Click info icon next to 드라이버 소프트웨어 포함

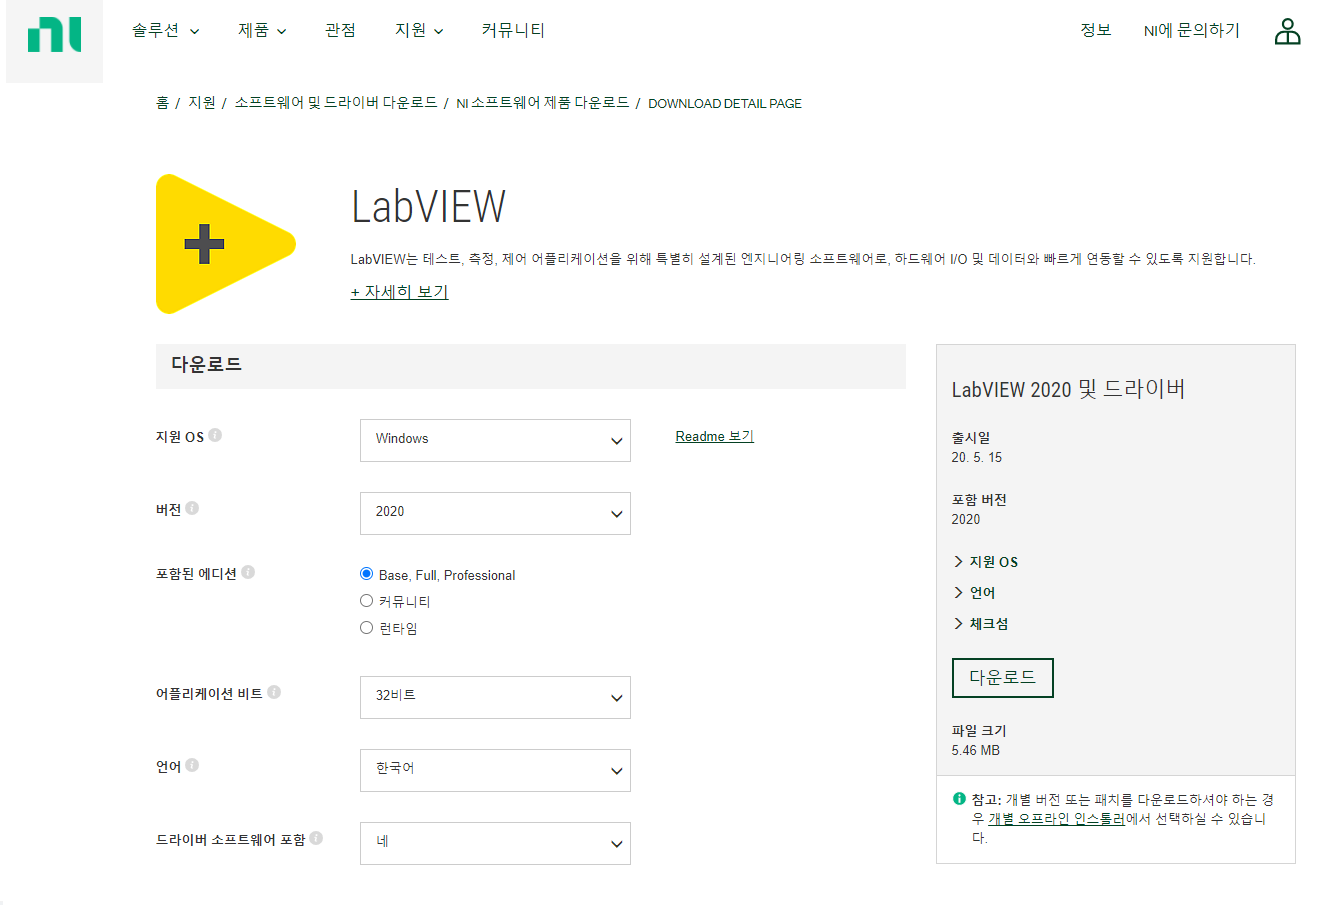[316, 838]
